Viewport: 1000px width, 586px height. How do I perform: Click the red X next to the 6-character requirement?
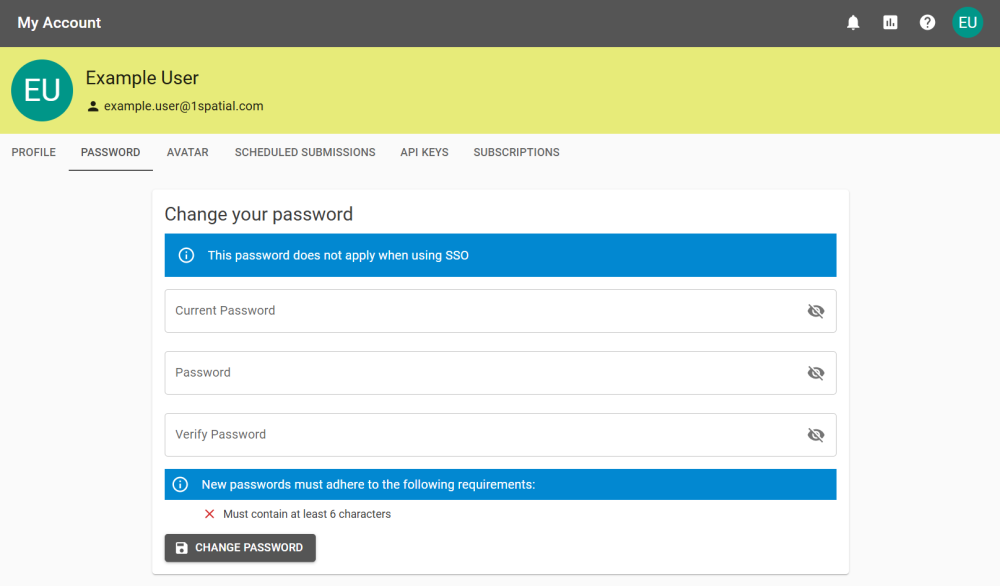click(x=209, y=514)
